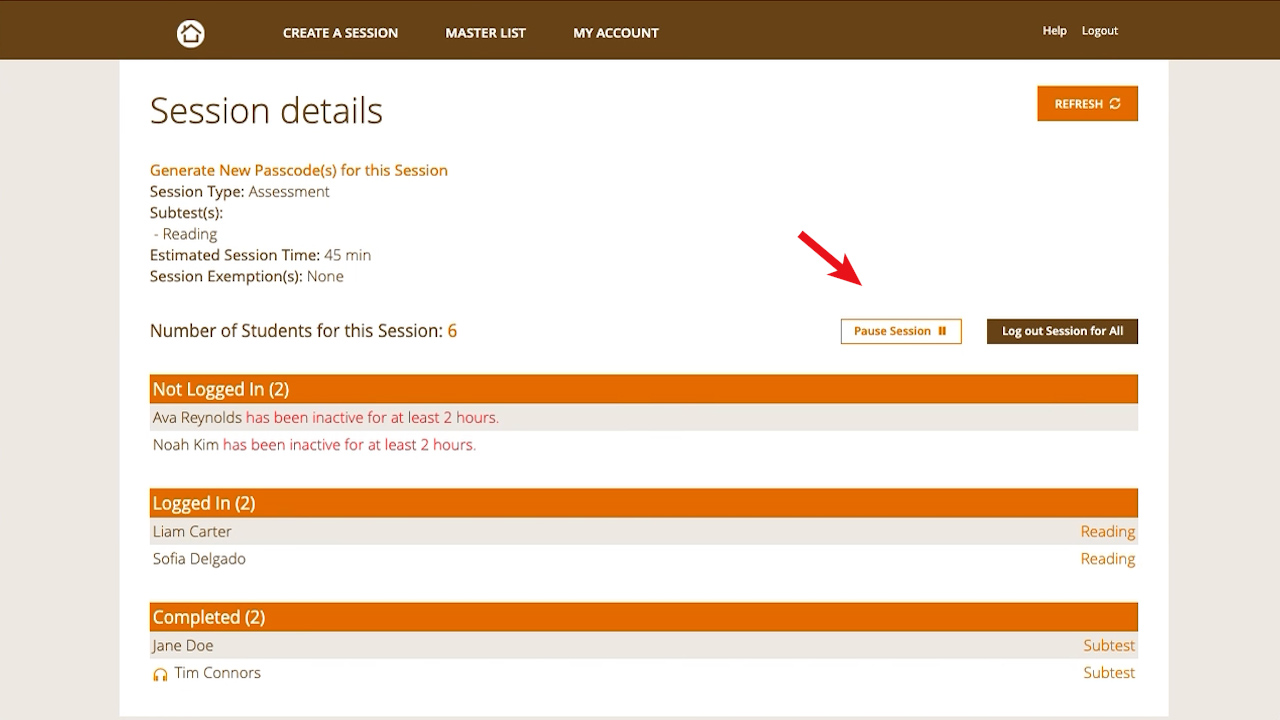This screenshot has width=1280, height=720.
Task: Open Liam Carter's Reading link
Action: point(1107,532)
